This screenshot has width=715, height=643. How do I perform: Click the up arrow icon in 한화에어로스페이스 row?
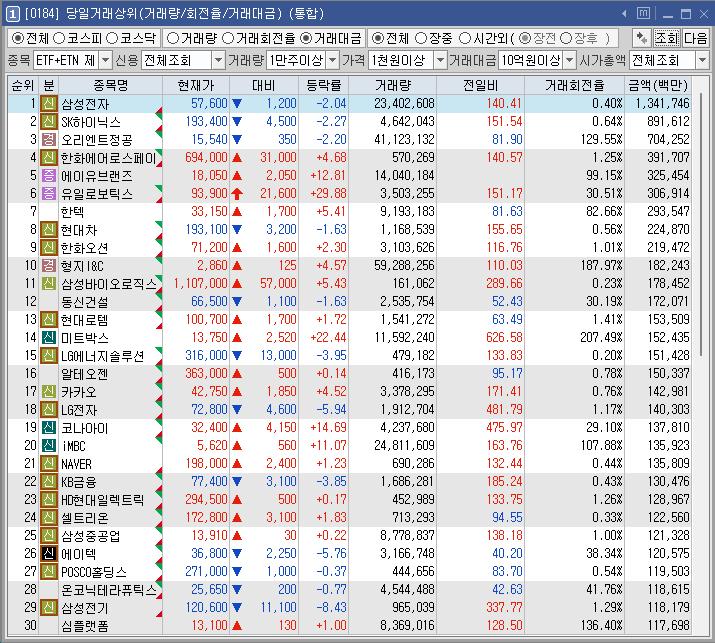[x=237, y=158]
